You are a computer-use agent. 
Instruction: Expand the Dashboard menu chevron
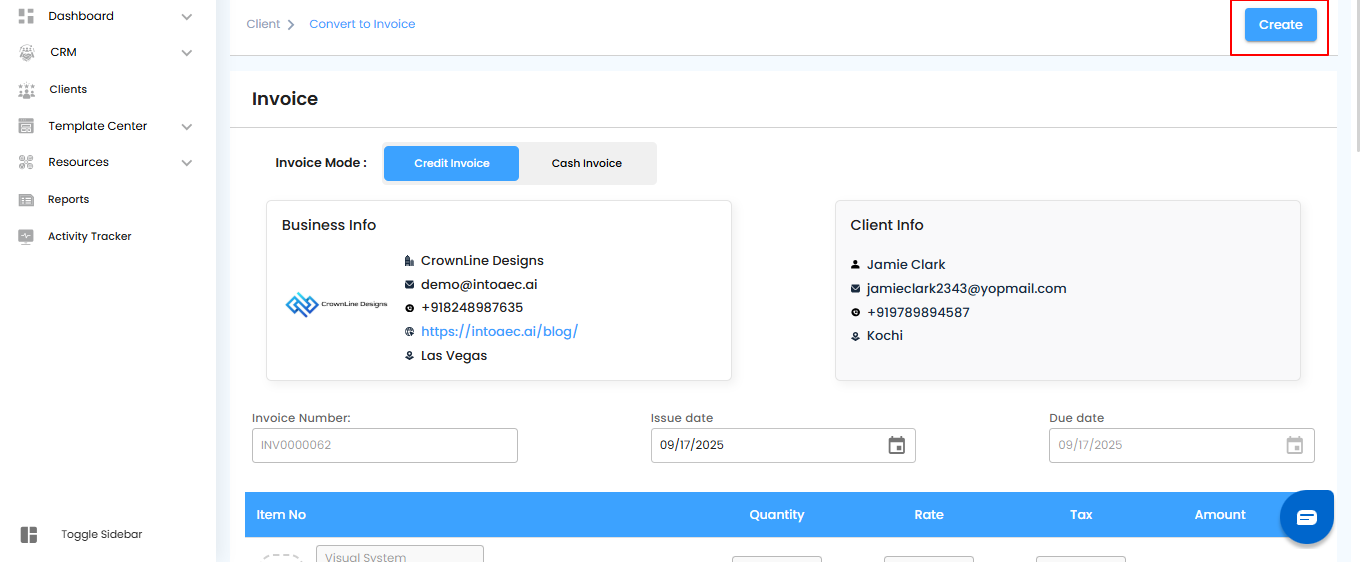tap(187, 17)
